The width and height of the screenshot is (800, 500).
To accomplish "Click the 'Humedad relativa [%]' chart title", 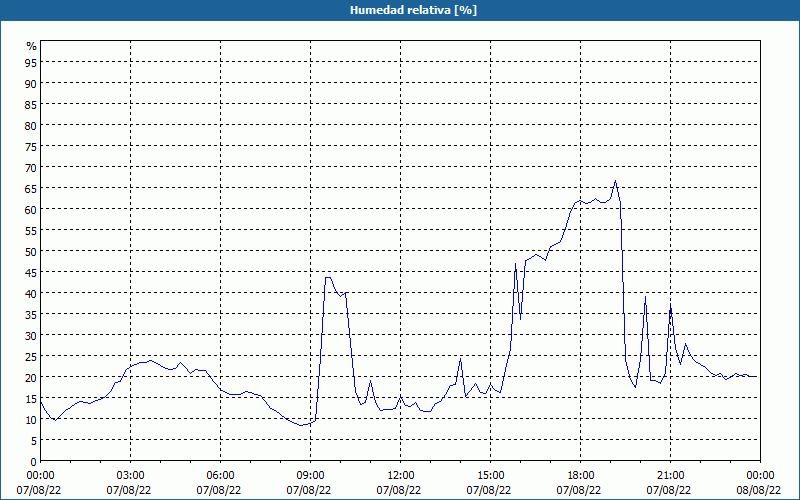I will (x=413, y=10).
